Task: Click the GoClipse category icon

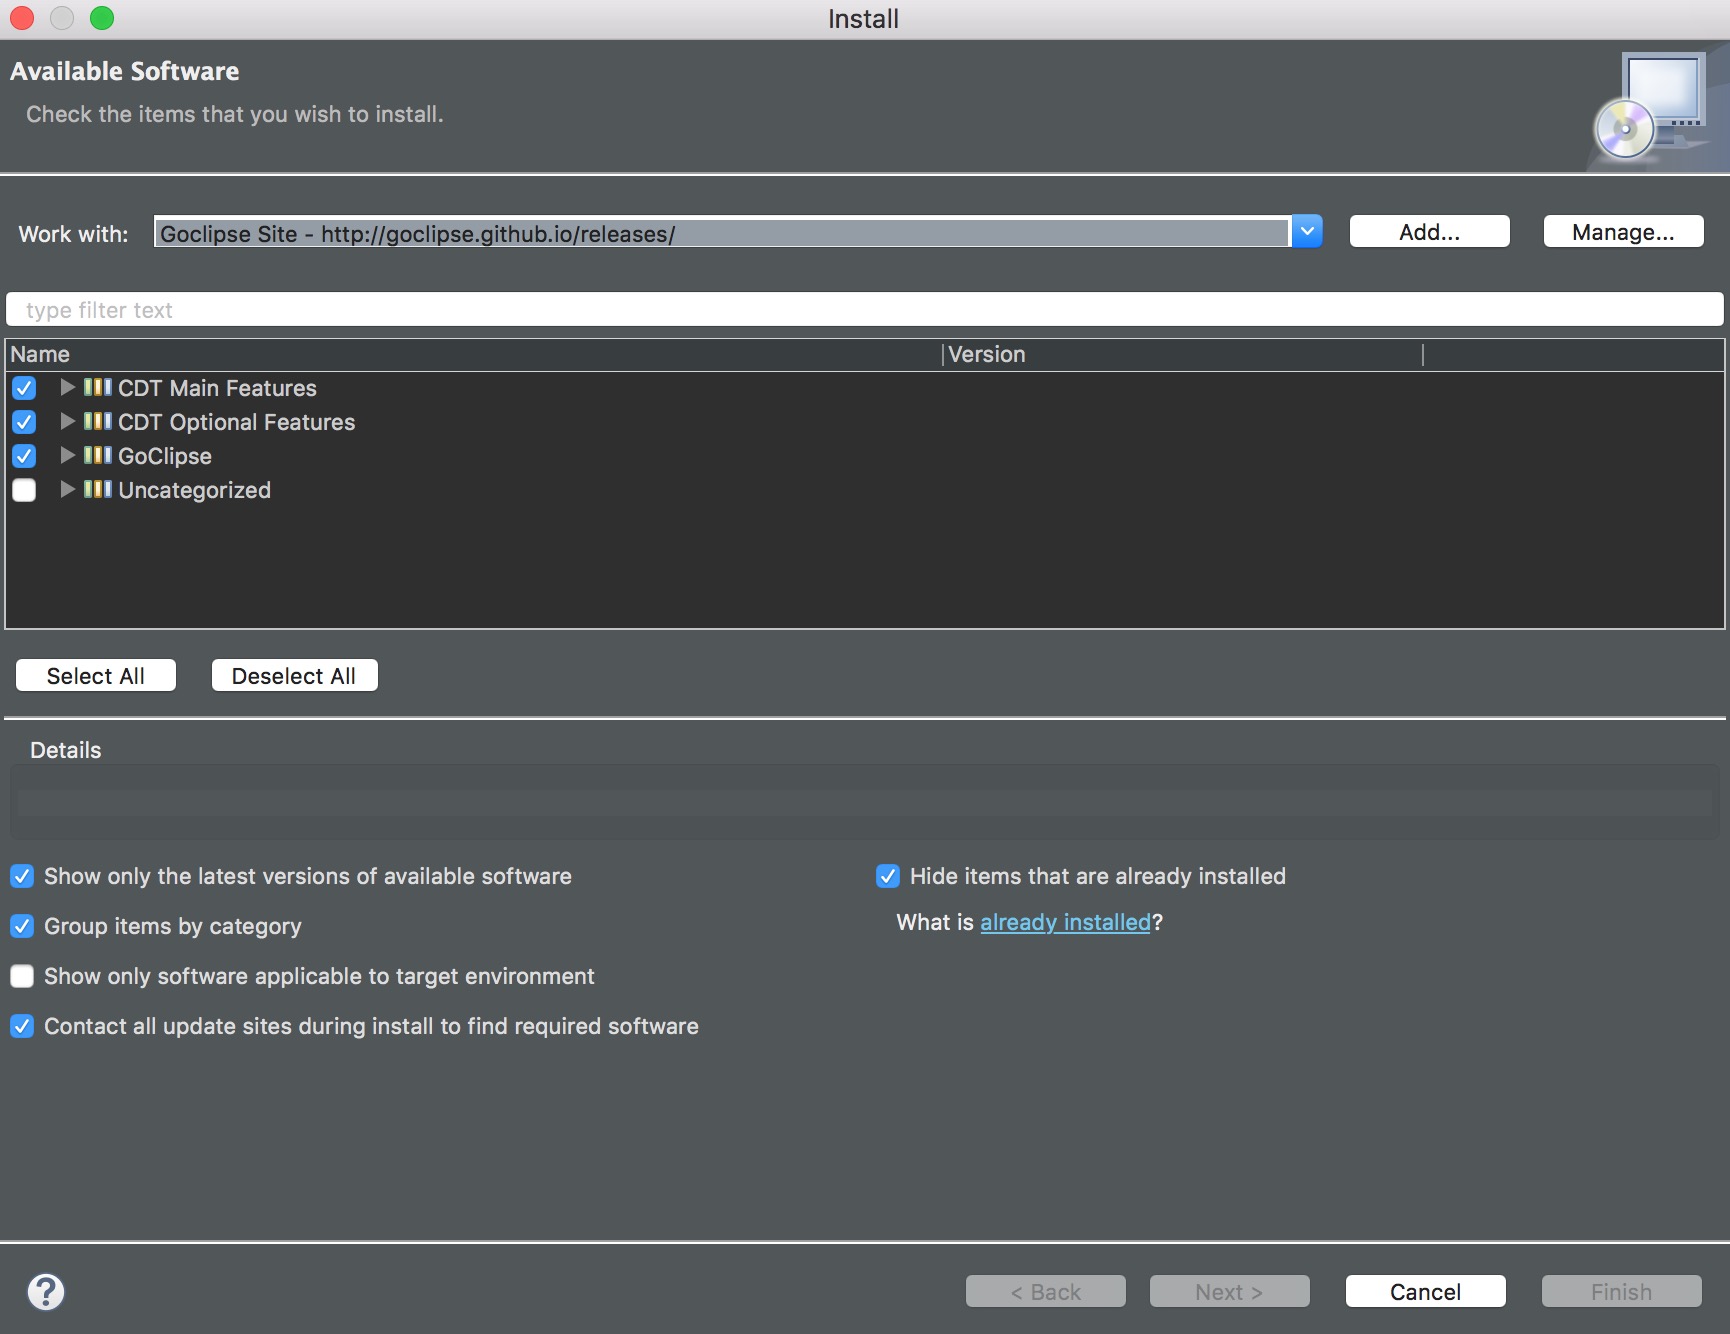Action: pyautogui.click(x=97, y=455)
